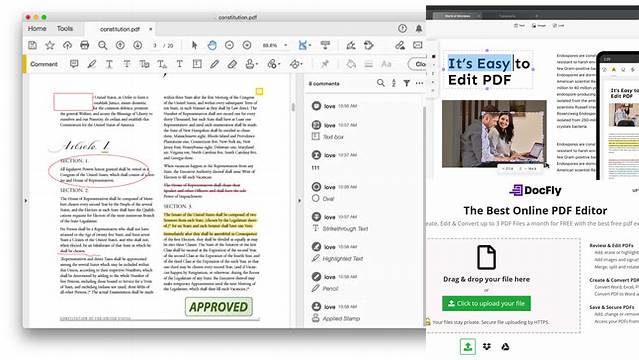Screen dimensions: 639x360
Task: Select the pencil drawing tool
Action: pyautogui.click(x=214, y=64)
